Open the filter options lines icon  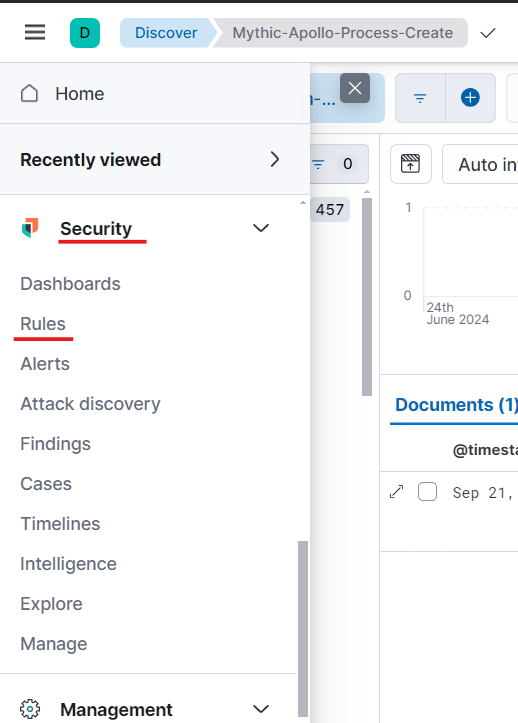[420, 98]
